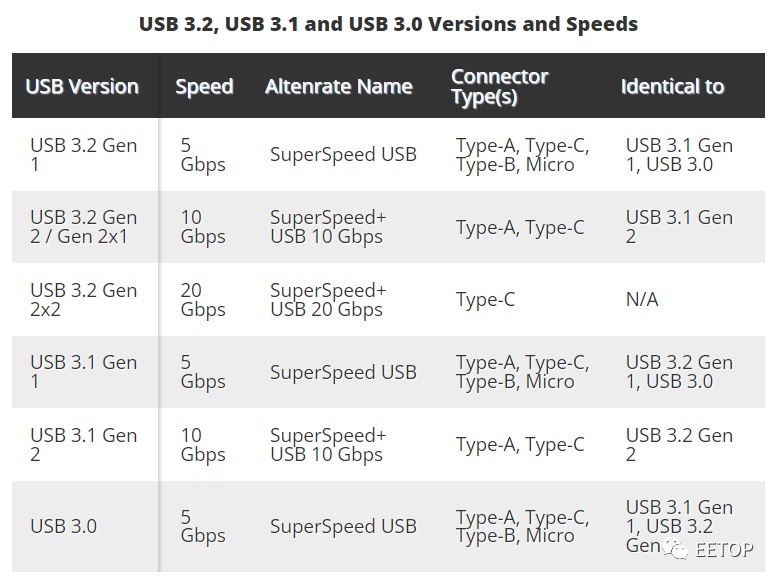
Task: Click the USB 3.1 Gen 2 row label
Action: pyautogui.click(x=83, y=445)
